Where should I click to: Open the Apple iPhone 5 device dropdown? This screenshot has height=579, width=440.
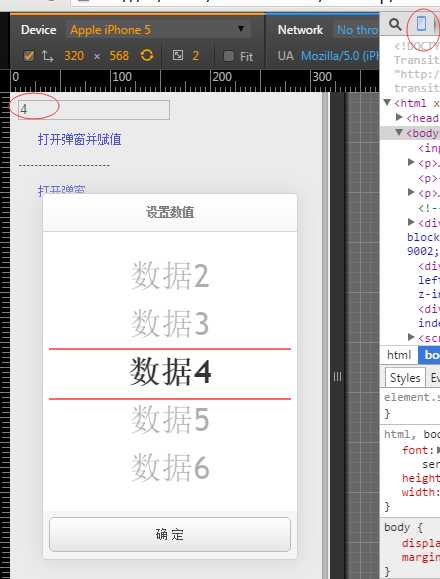158,29
